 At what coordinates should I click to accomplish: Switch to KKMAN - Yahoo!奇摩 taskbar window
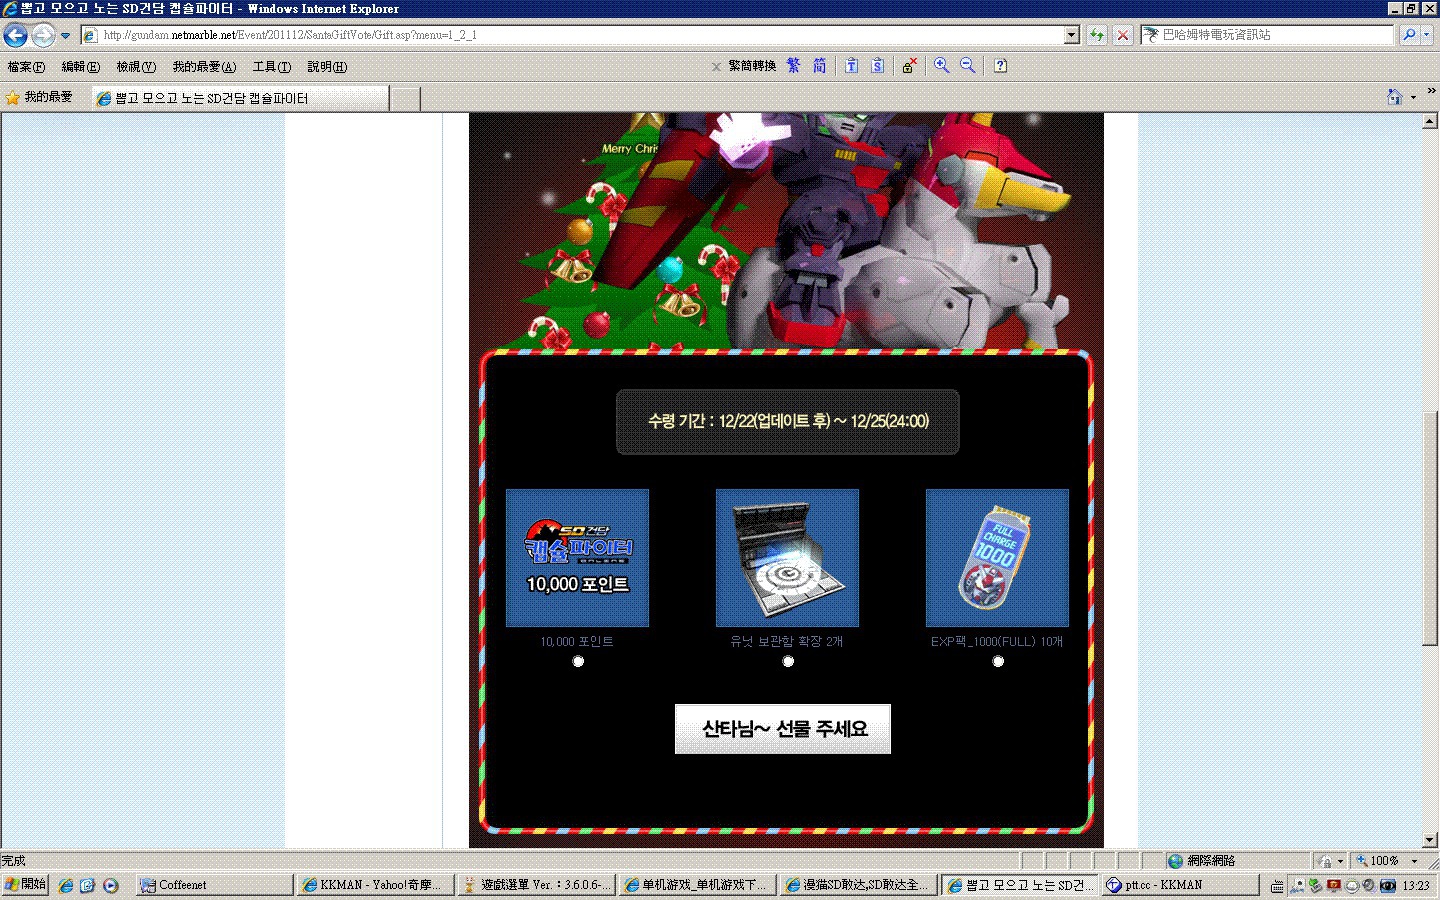(x=374, y=885)
